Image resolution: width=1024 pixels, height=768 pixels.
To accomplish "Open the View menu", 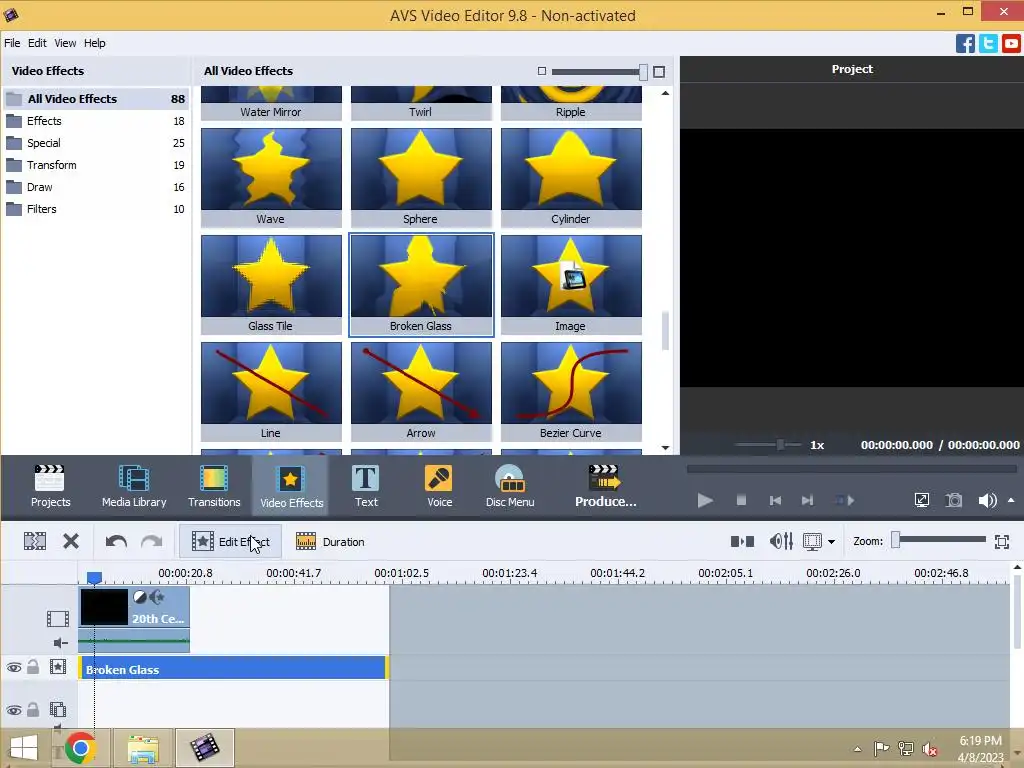I will (x=65, y=43).
